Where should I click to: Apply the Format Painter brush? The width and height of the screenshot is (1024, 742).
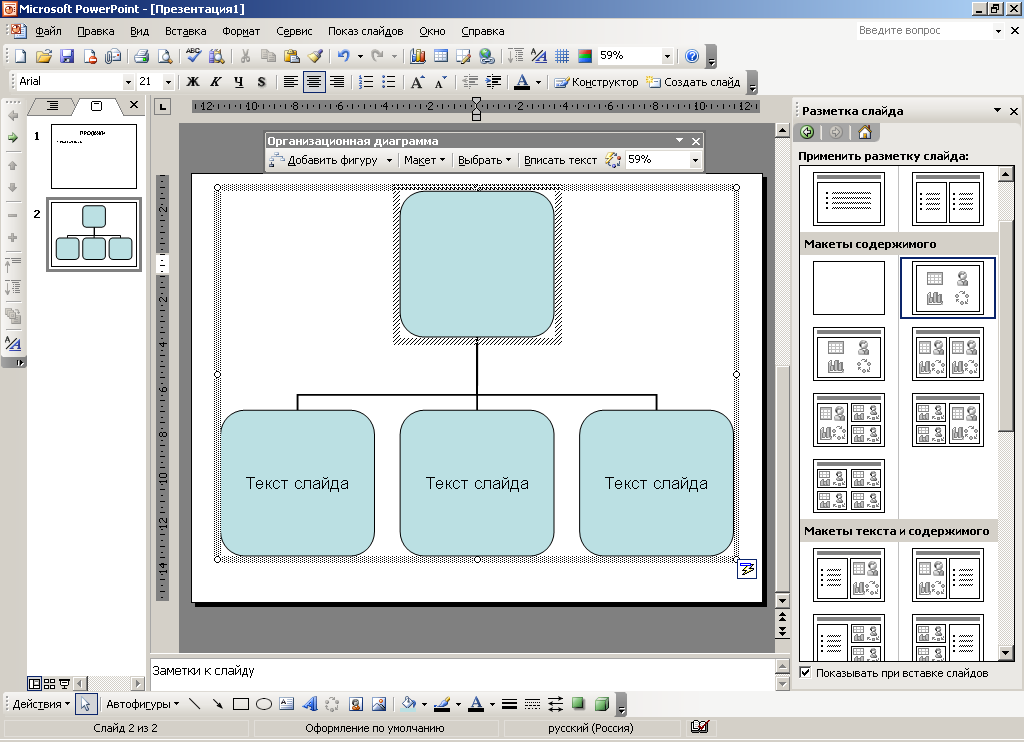coord(315,56)
